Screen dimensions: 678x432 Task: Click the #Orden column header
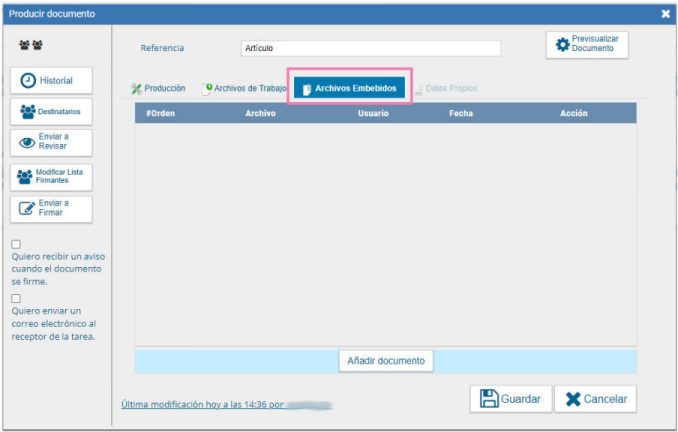[x=160, y=114]
